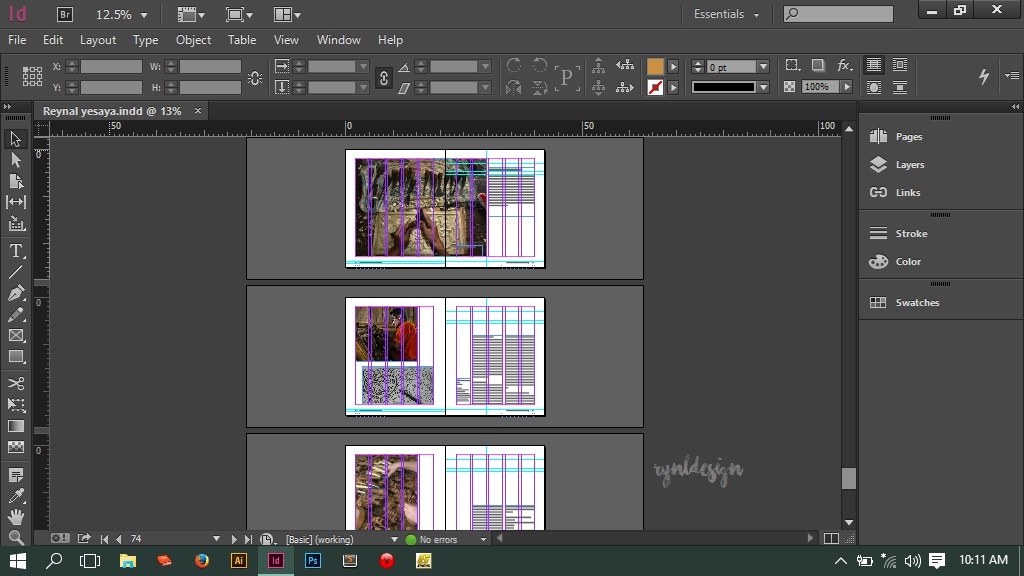Select the Direct Selection tool
Image resolution: width=1024 pixels, height=576 pixels.
pyautogui.click(x=16, y=159)
